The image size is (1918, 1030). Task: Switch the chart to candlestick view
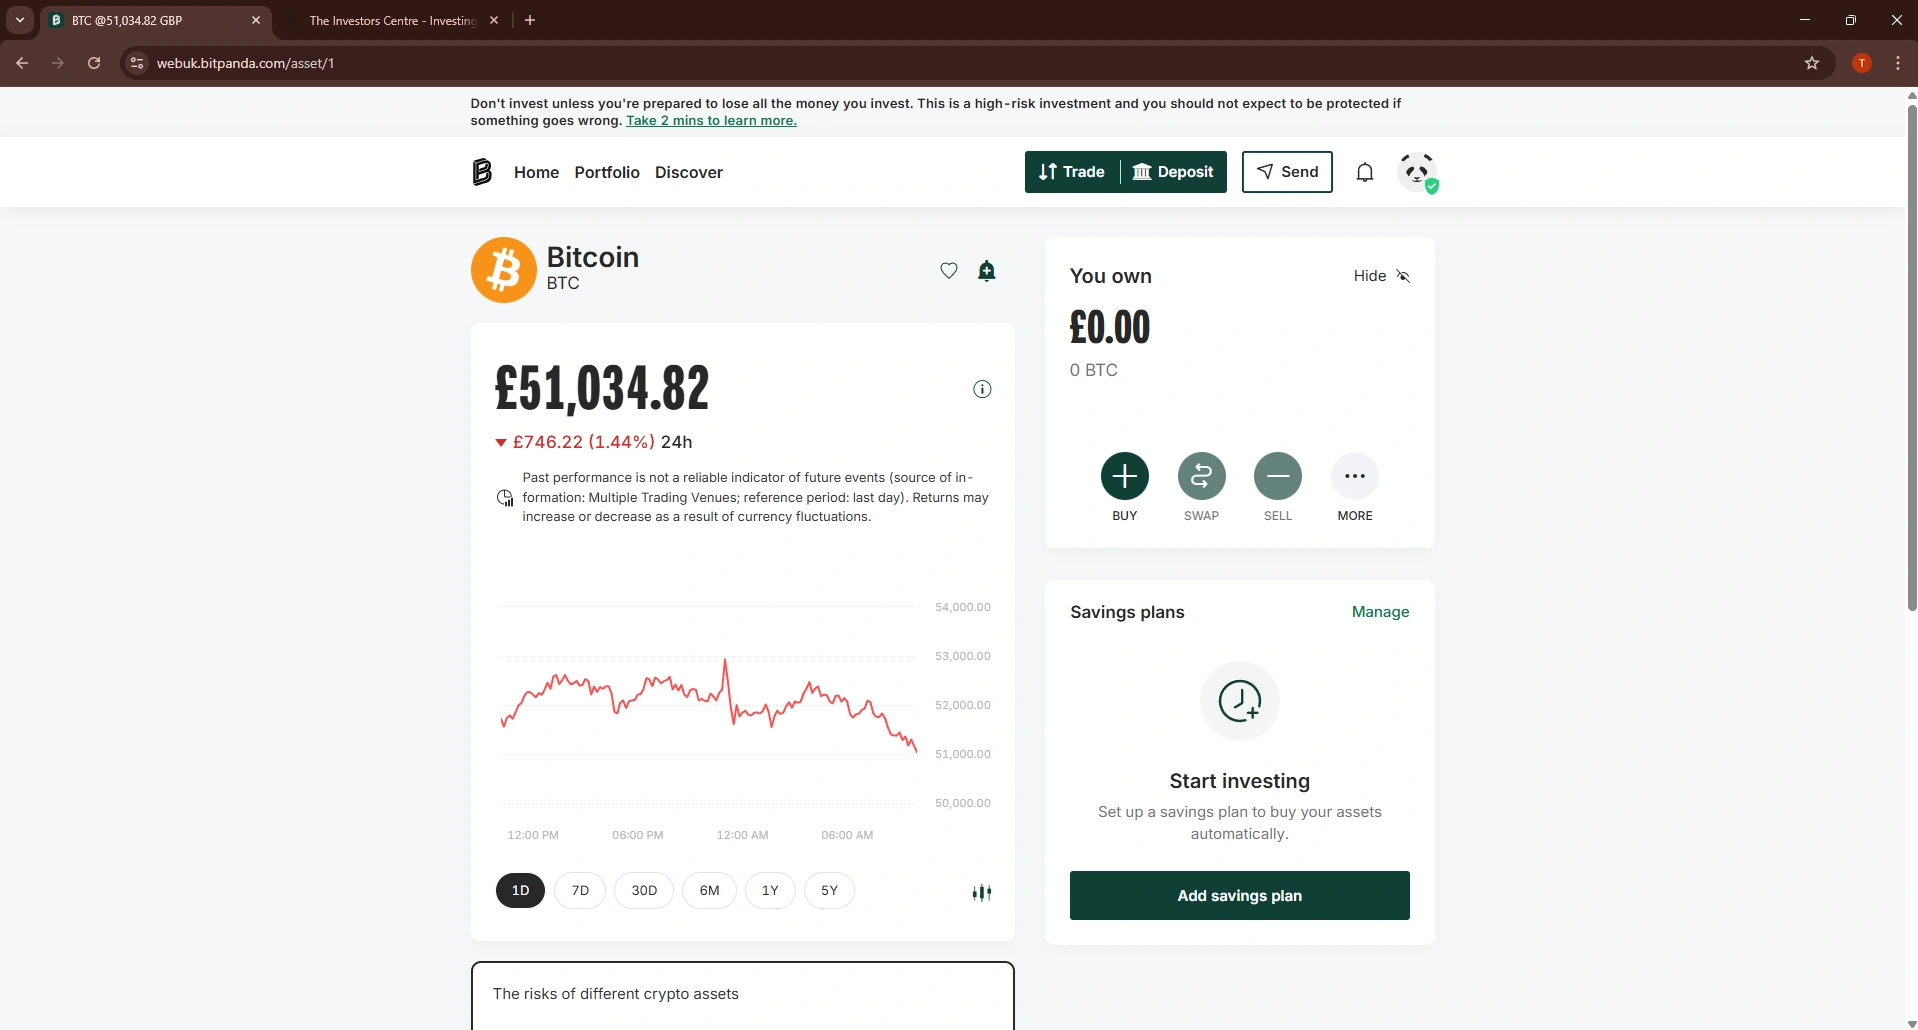pos(983,892)
